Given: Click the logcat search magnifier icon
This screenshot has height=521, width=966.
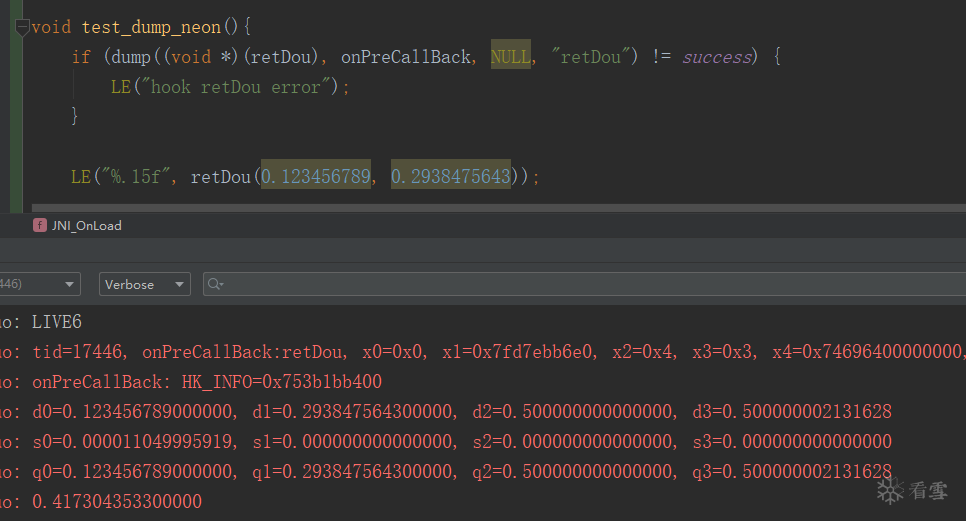Looking at the screenshot, I should click(215, 285).
